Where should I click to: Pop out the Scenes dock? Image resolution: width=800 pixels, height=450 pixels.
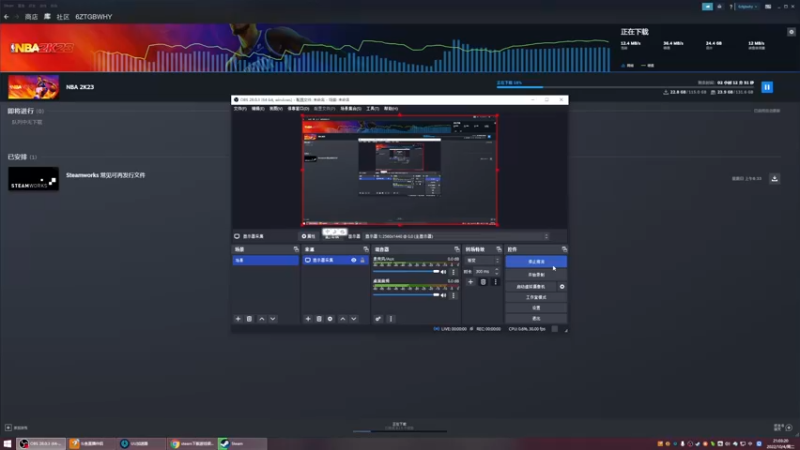296,249
